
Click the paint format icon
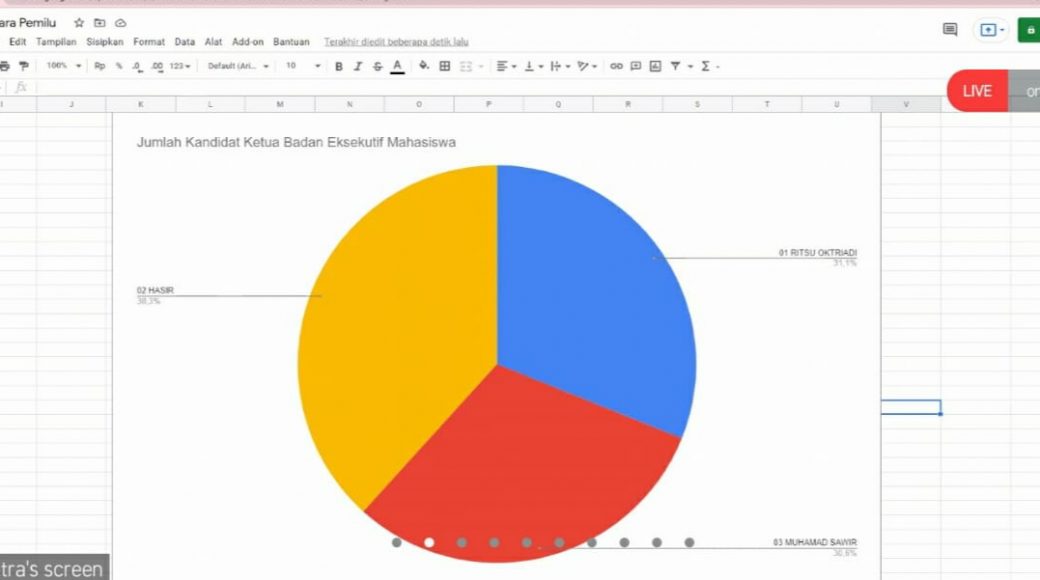tap(24, 66)
